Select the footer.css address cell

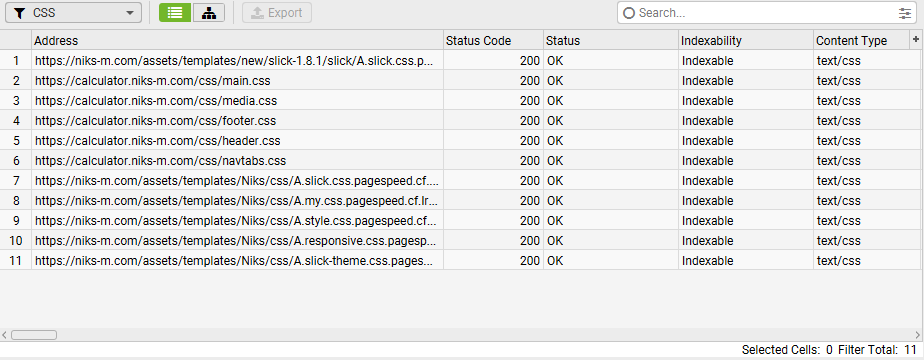[x=237, y=121]
